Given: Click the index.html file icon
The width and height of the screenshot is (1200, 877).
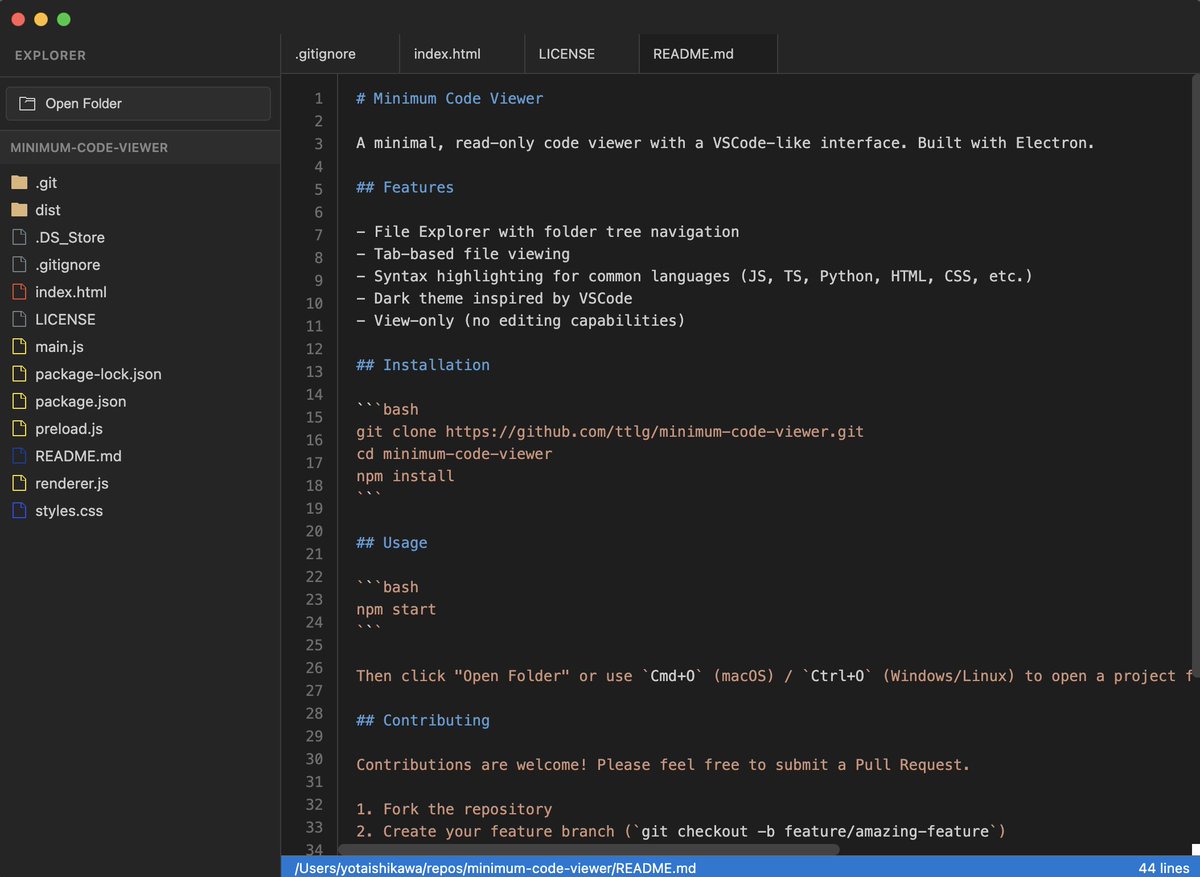Looking at the screenshot, I should 20,291.
